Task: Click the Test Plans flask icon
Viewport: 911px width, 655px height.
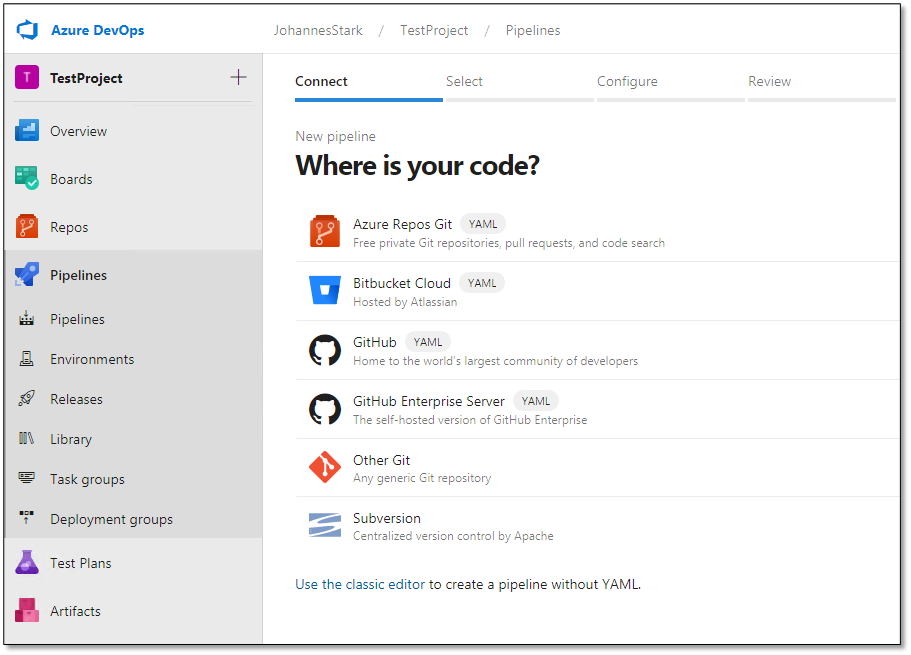Action: click(x=27, y=563)
